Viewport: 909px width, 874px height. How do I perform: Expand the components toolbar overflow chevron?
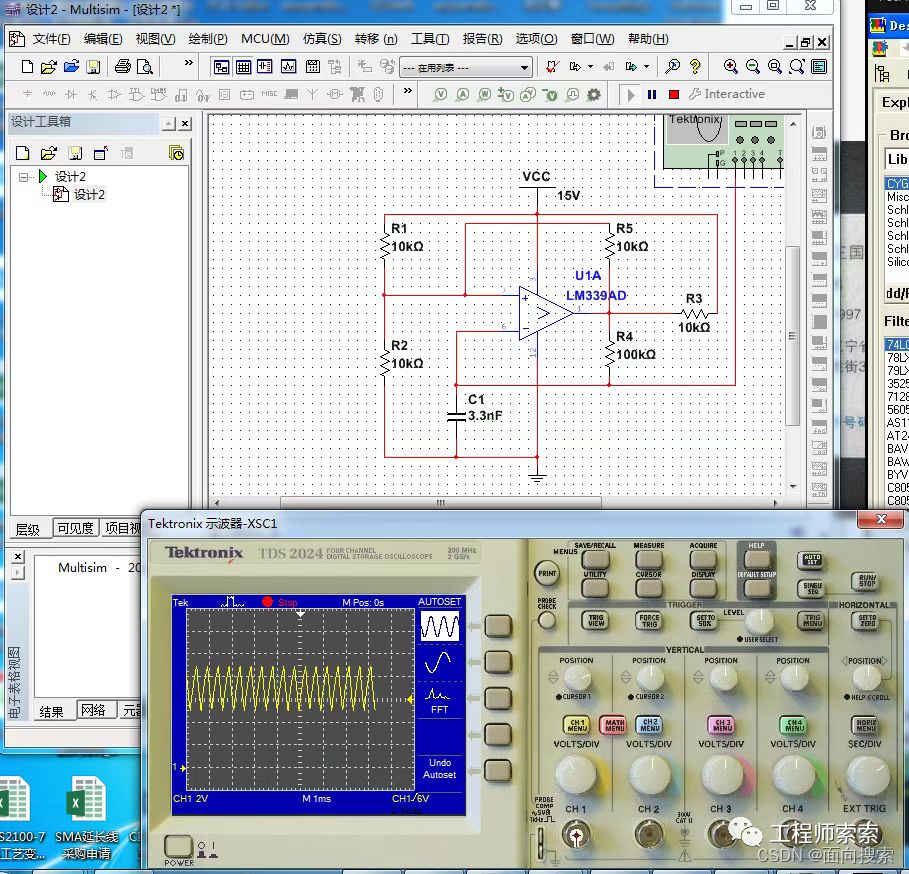[408, 90]
